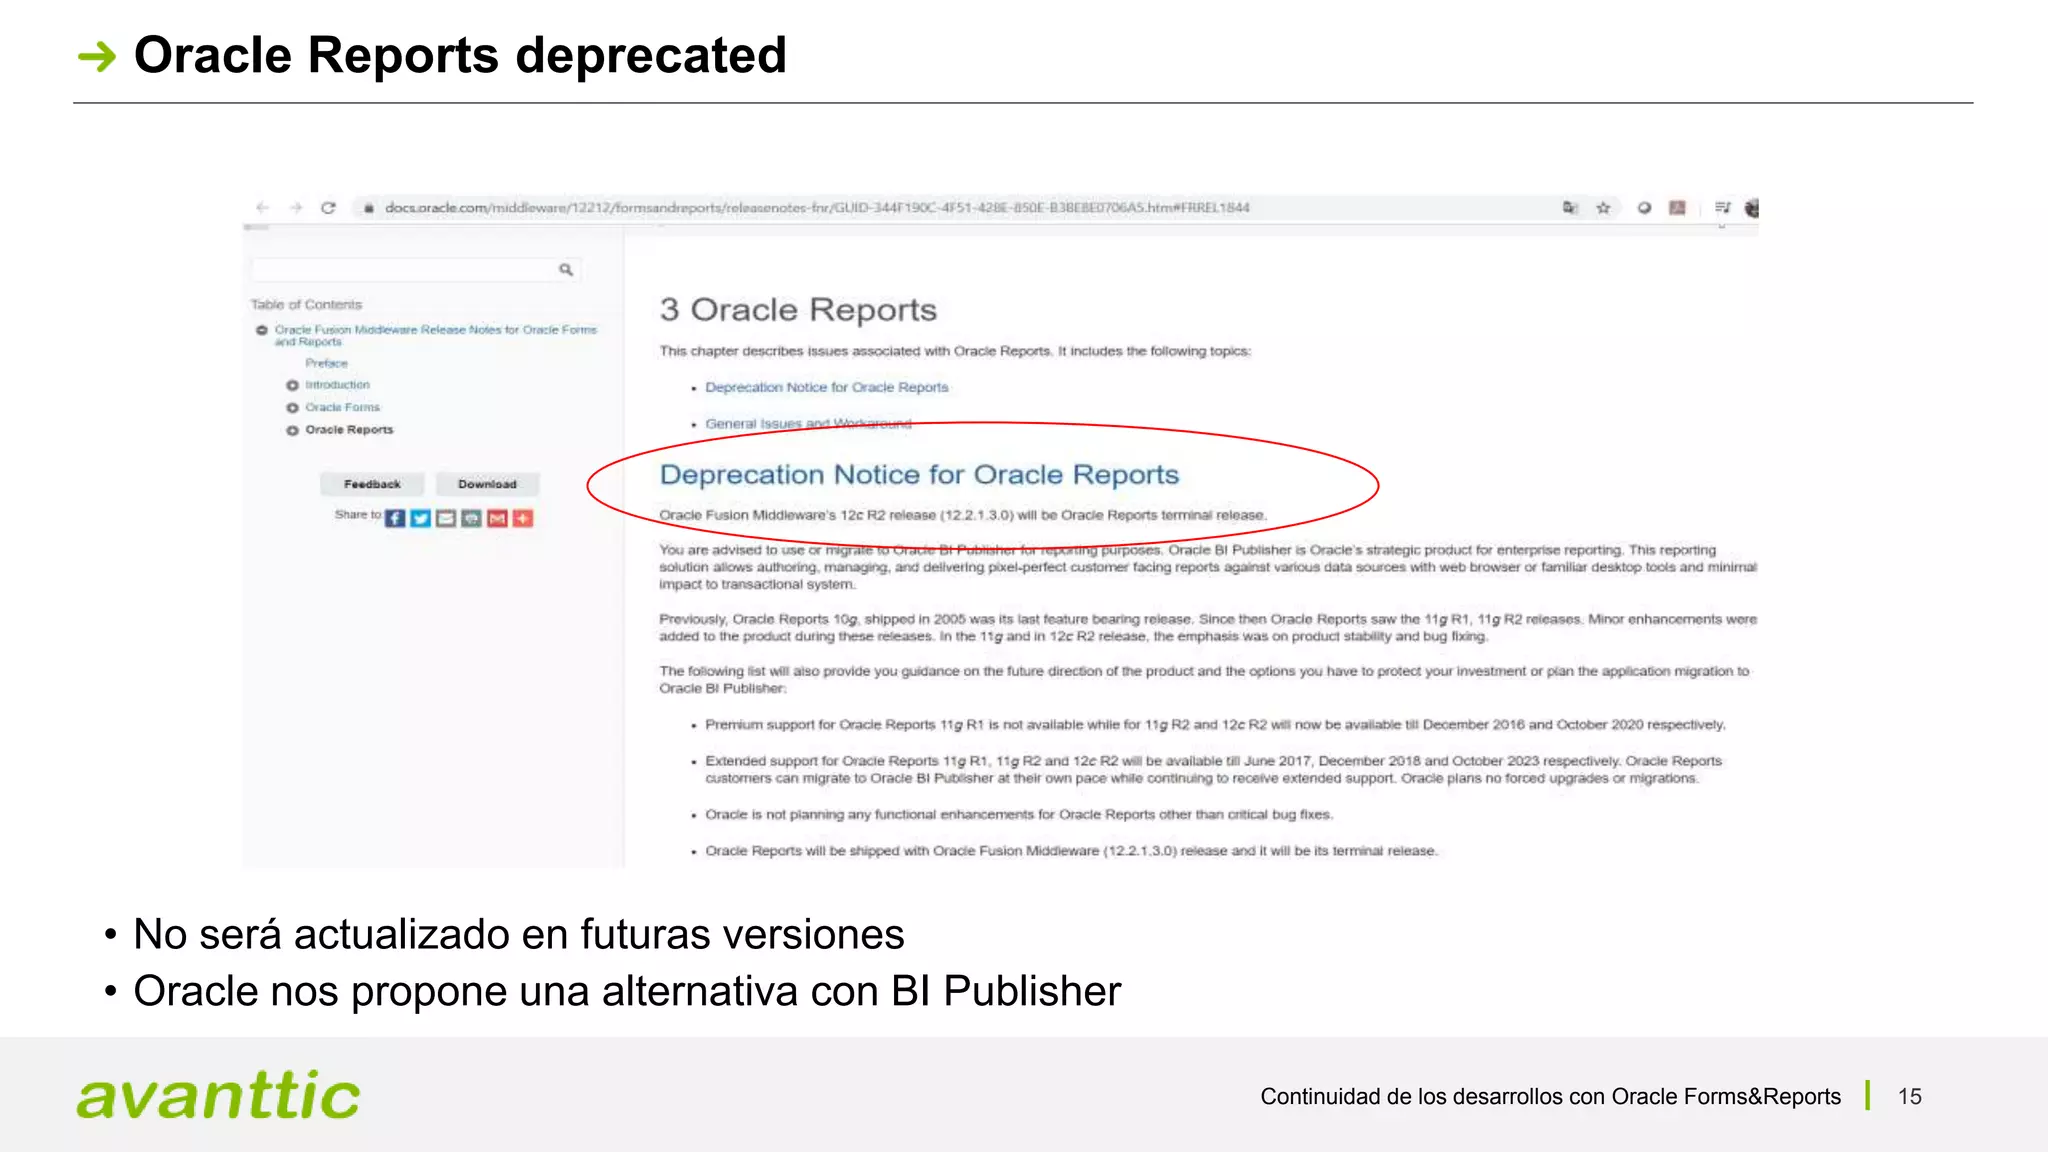Select Oracle Reports in table of contents

pyautogui.click(x=349, y=430)
